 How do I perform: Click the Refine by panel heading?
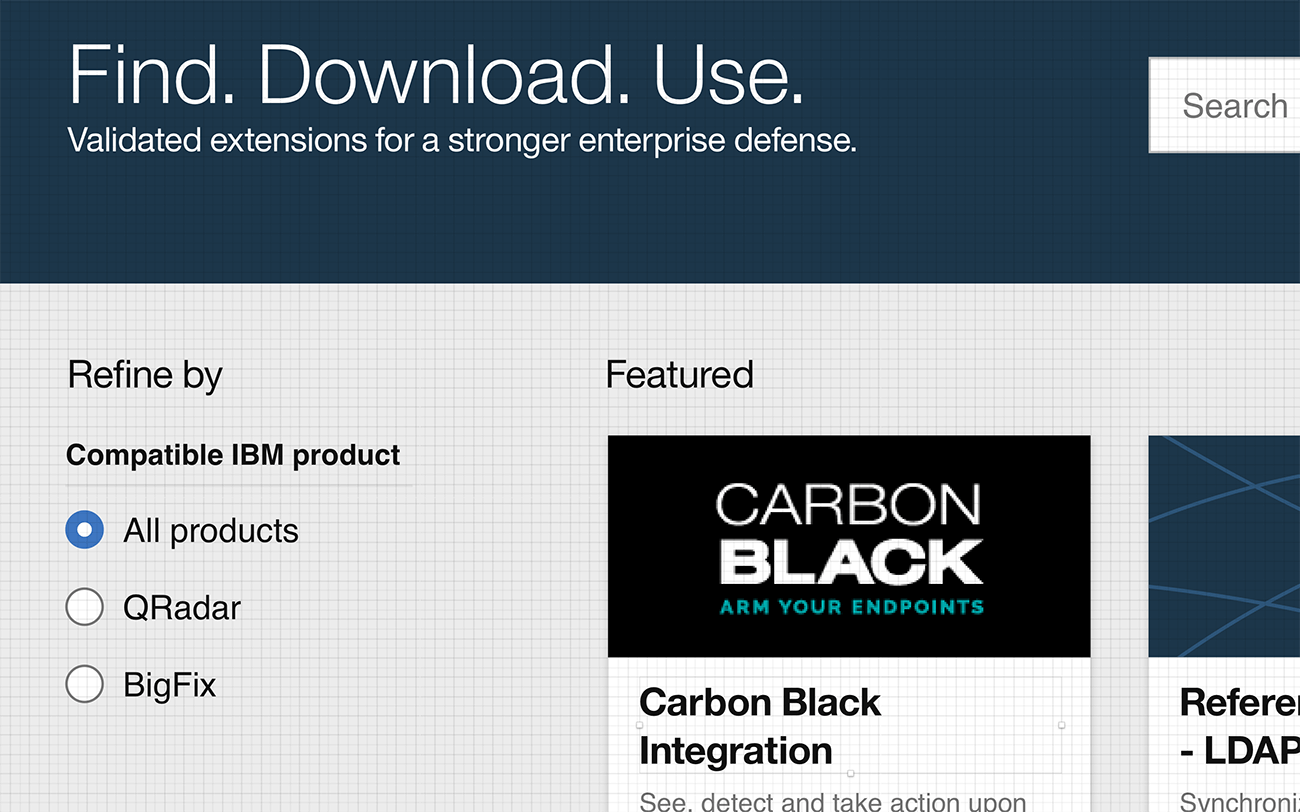pos(144,374)
